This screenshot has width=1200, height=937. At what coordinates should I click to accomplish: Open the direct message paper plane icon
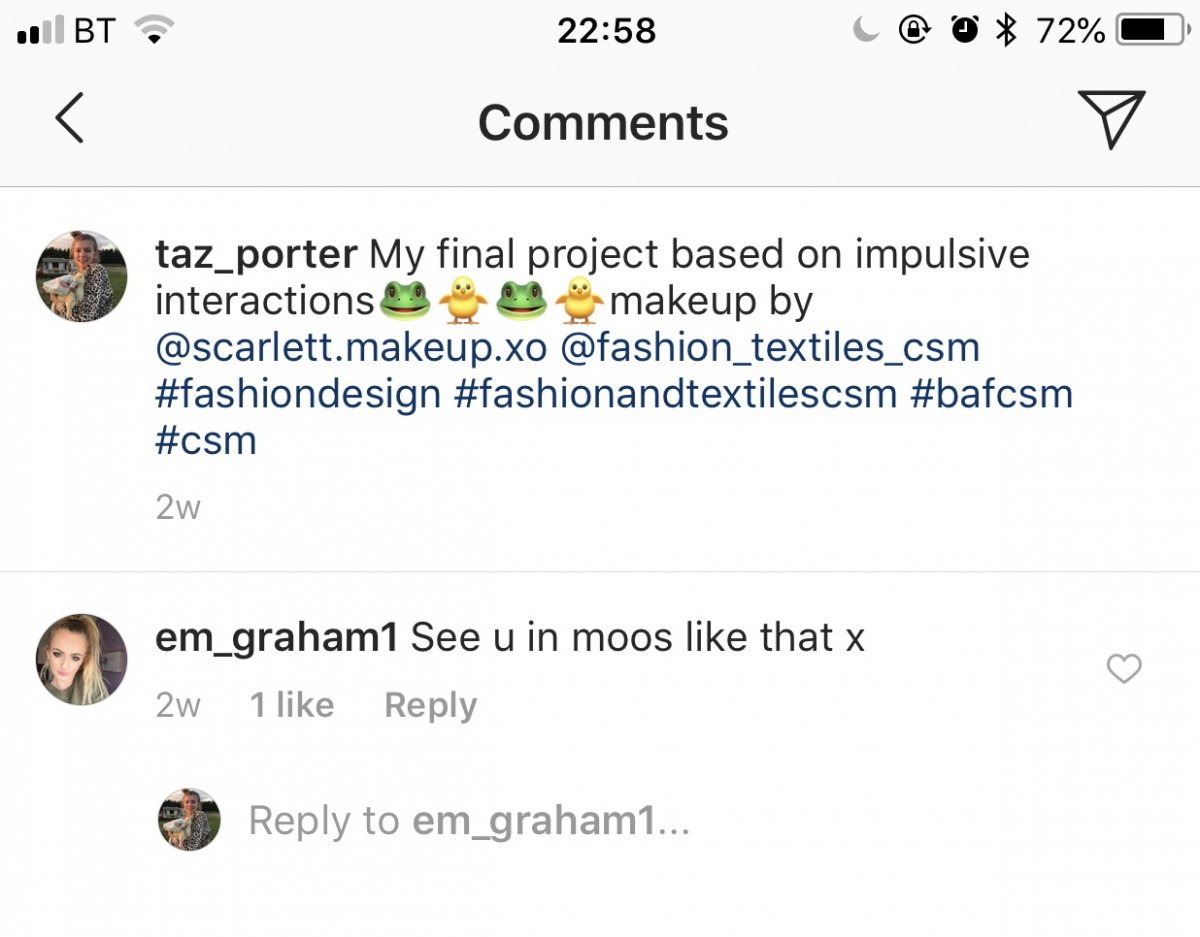click(x=1111, y=119)
